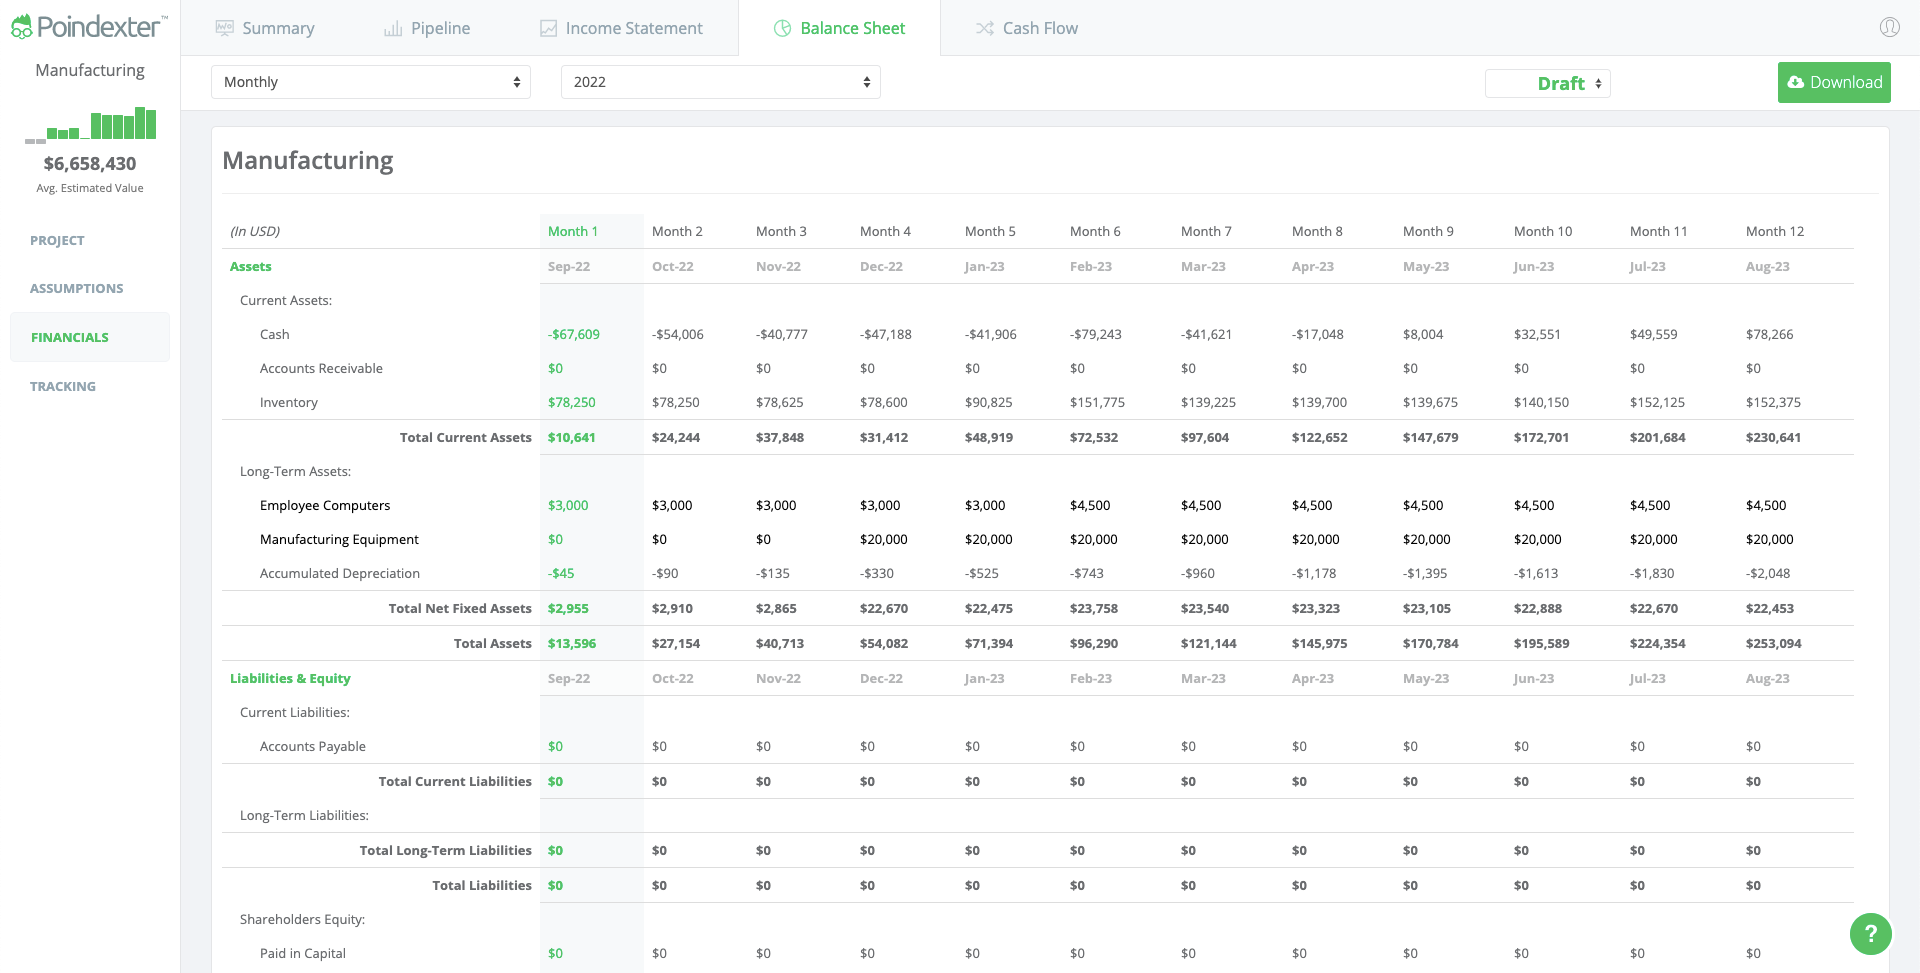Select the Balance Sheet tab

840,28
